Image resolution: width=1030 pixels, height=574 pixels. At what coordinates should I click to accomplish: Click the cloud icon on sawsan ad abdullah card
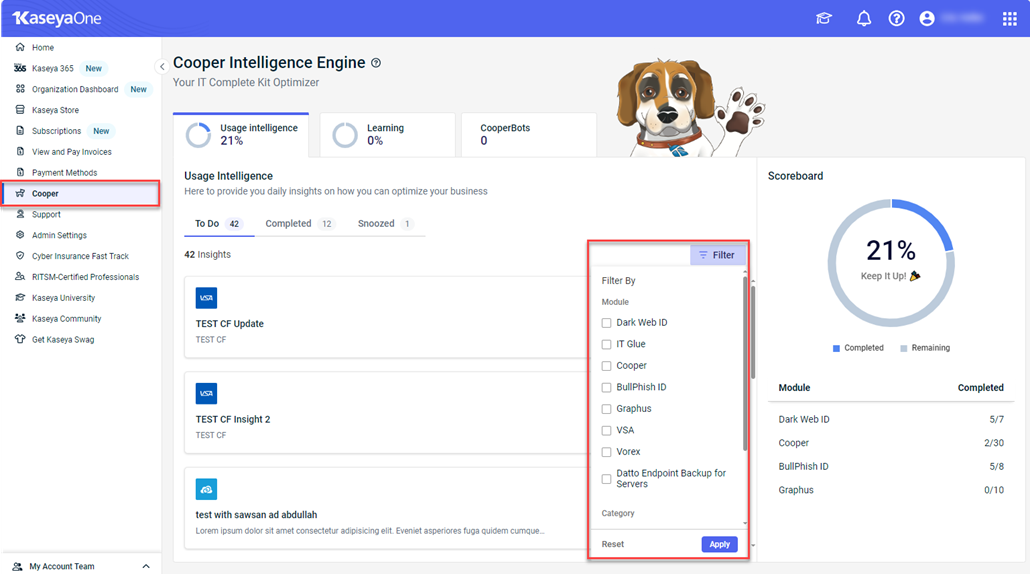click(206, 489)
